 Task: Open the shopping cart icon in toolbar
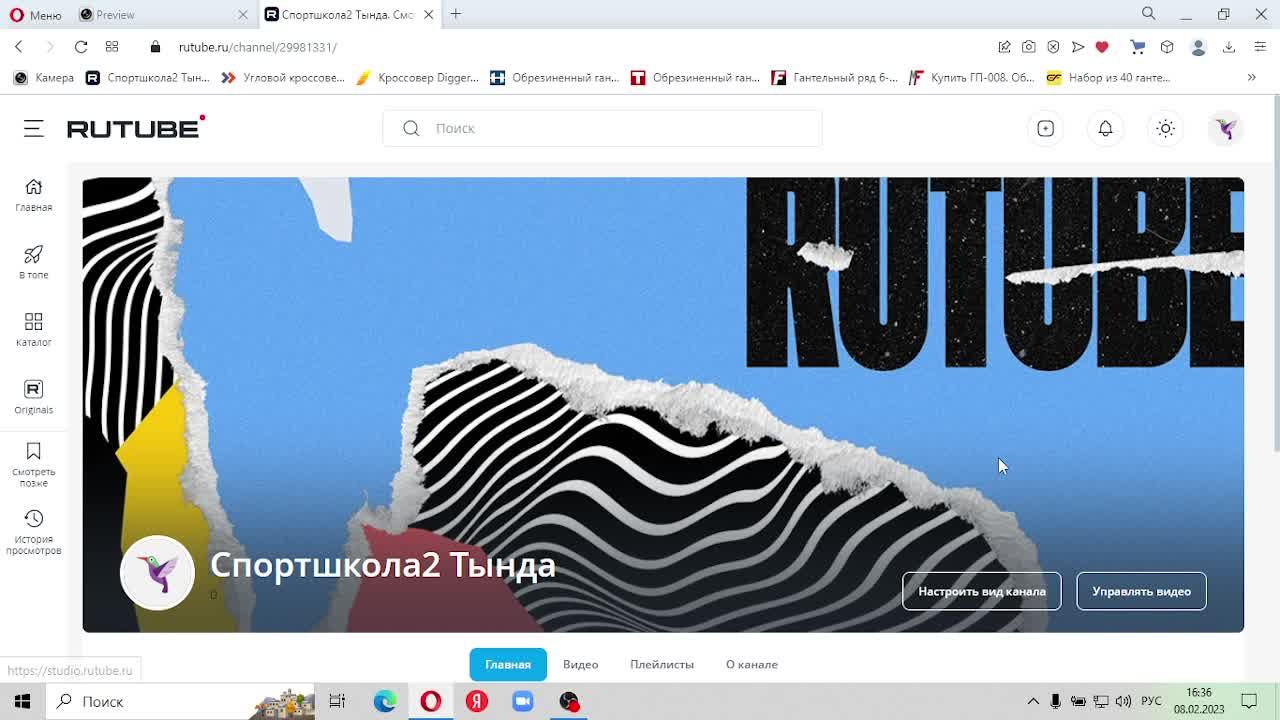pyautogui.click(x=1137, y=47)
